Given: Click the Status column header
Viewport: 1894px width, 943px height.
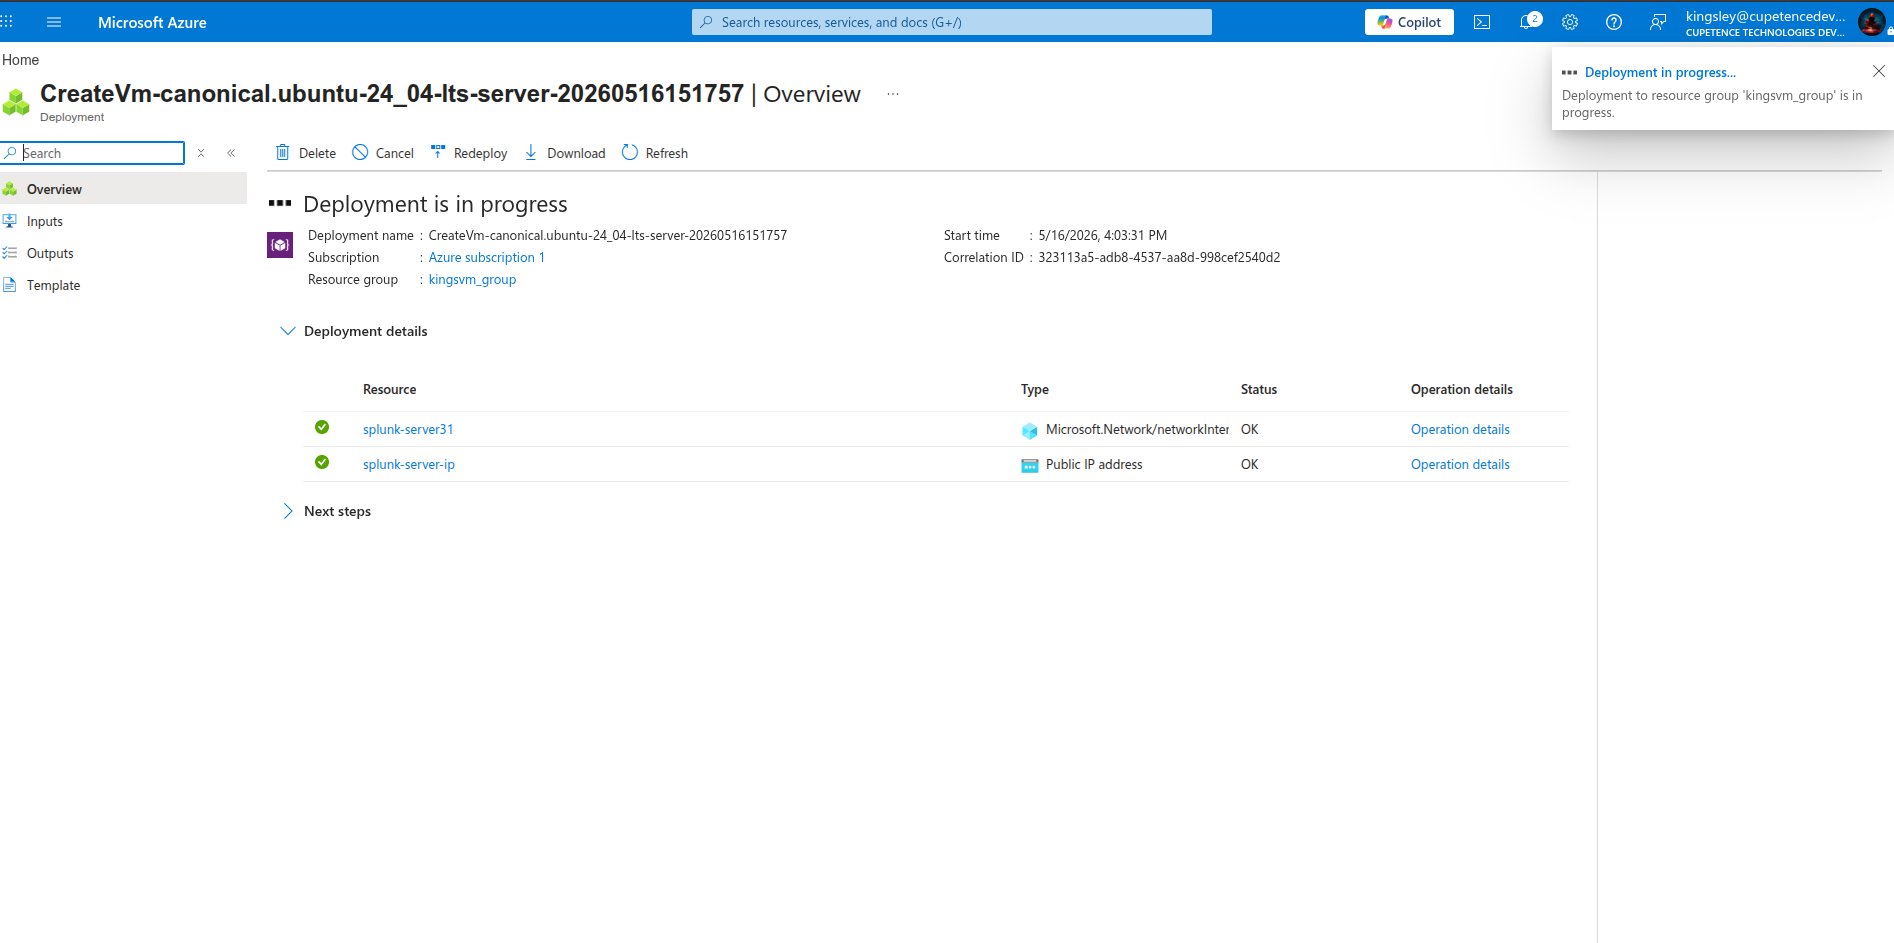Looking at the screenshot, I should coord(1259,389).
